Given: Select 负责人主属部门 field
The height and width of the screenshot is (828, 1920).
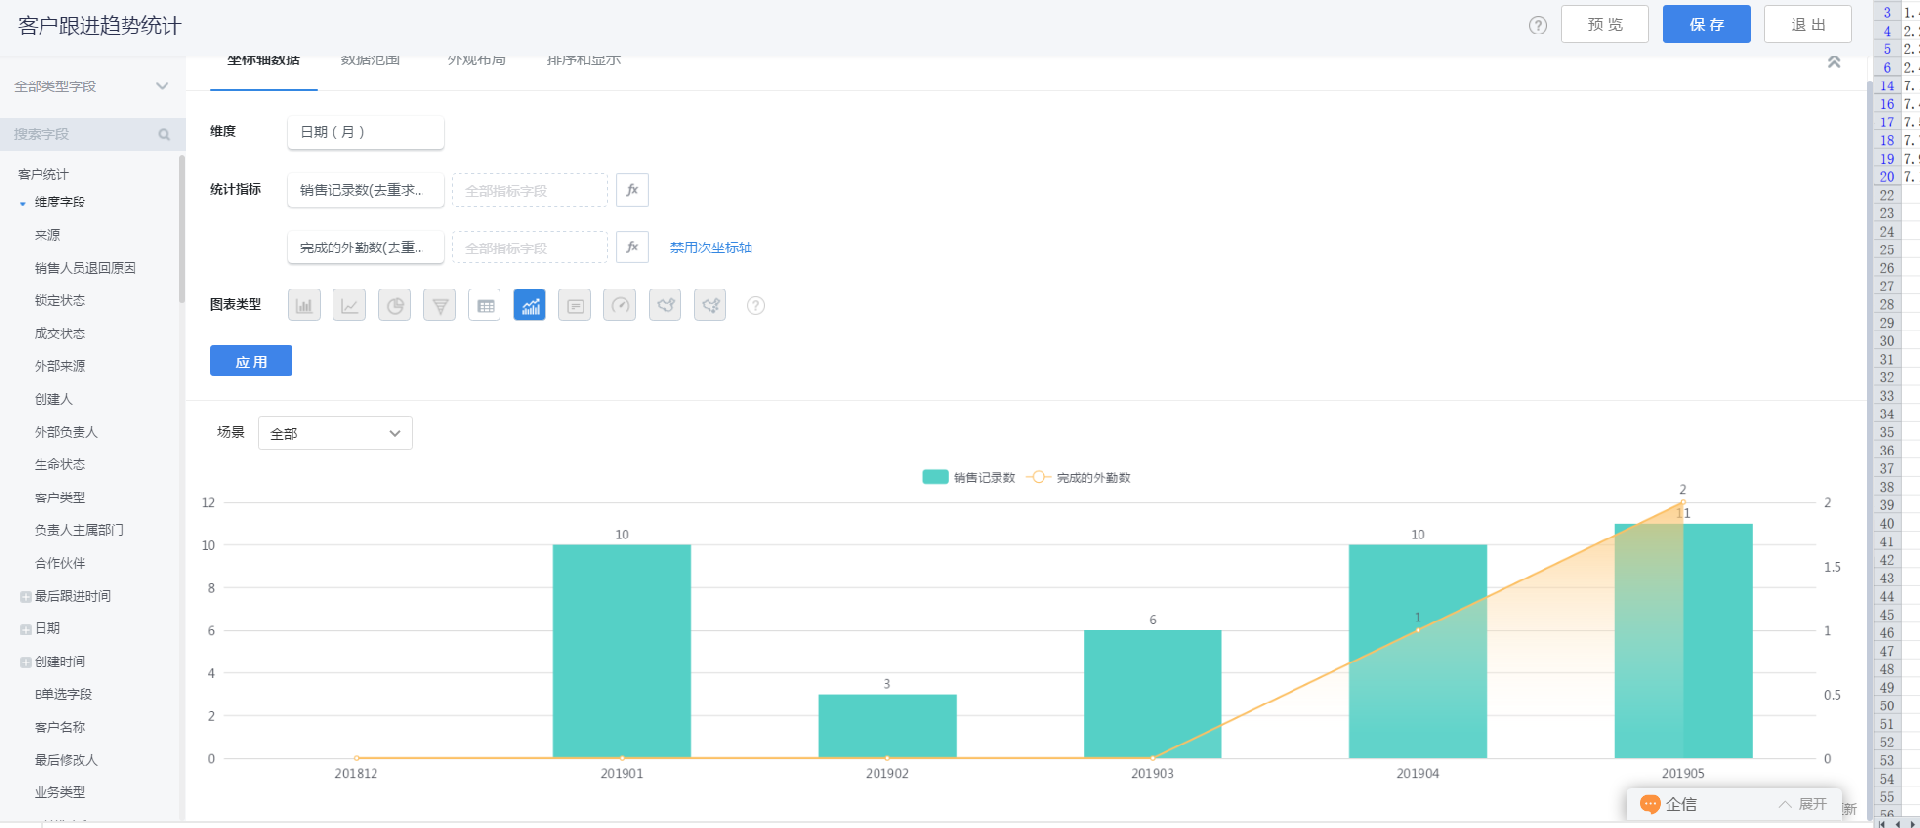Looking at the screenshot, I should [79, 530].
